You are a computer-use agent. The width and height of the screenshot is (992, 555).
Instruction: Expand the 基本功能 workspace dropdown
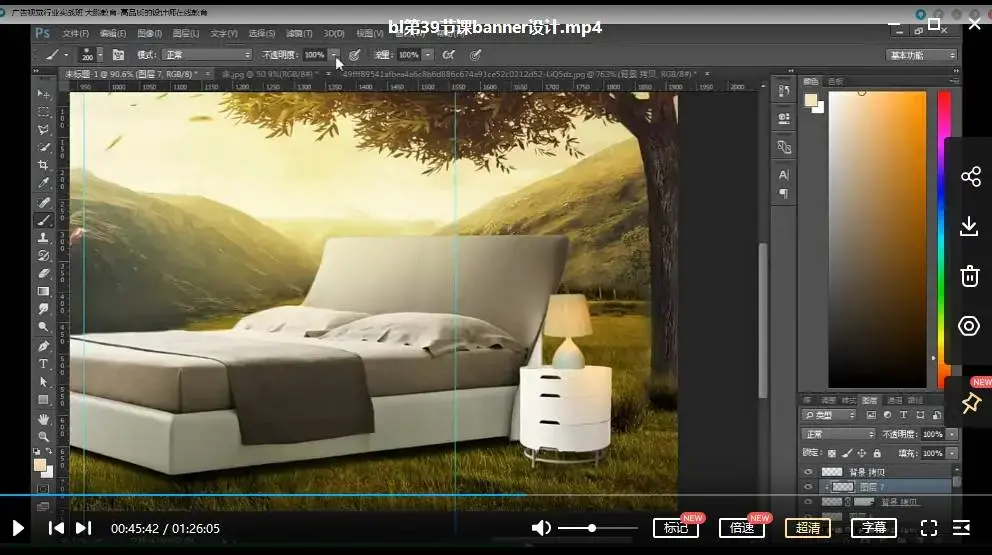[919, 55]
